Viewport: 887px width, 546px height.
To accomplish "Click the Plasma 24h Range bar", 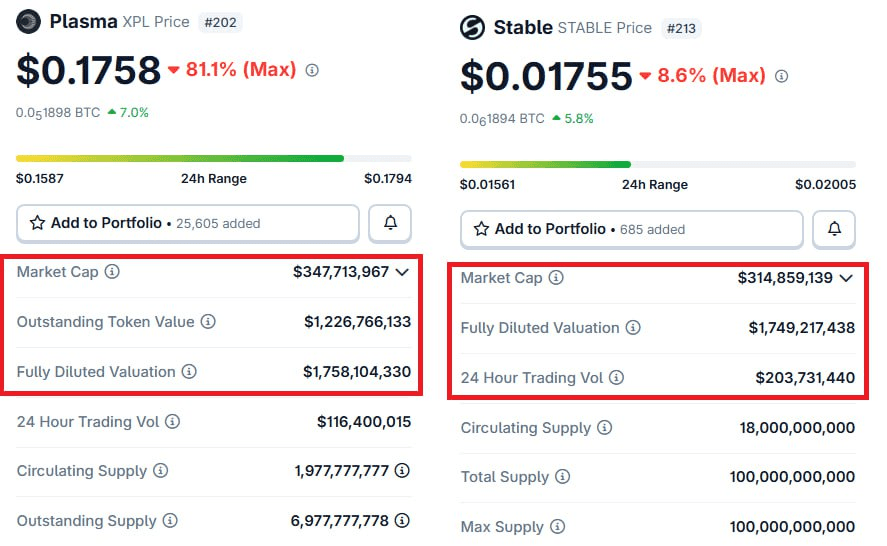I will (x=213, y=158).
